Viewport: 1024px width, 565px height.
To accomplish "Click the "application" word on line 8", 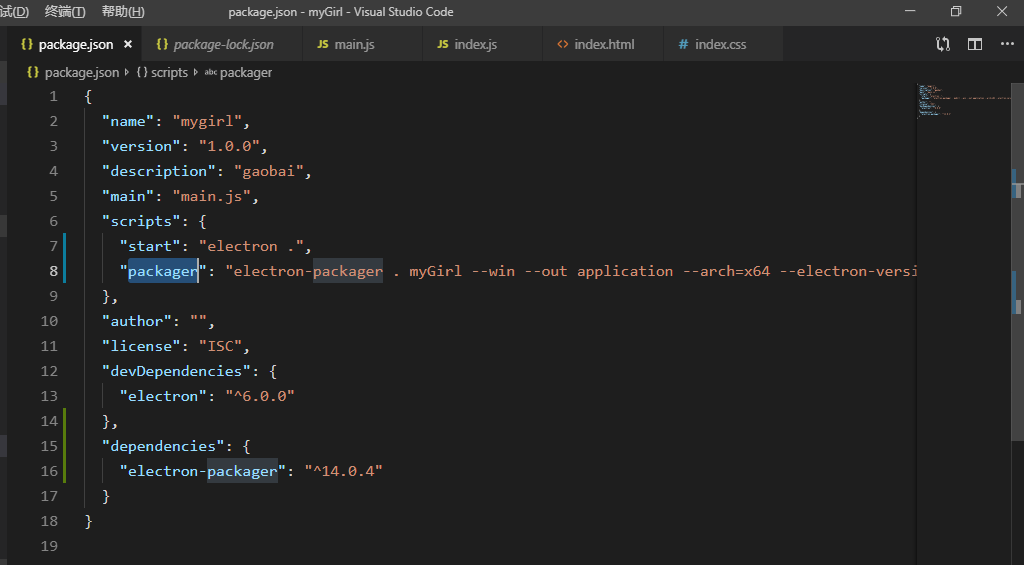I will (x=625, y=271).
